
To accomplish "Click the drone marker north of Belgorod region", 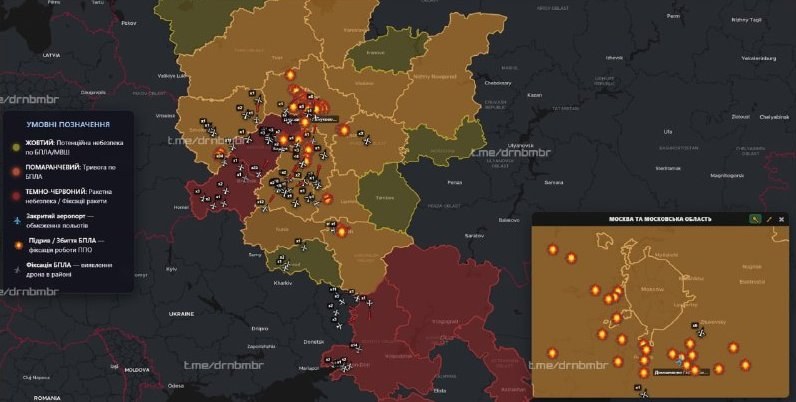I will pyautogui.click(x=304, y=247).
